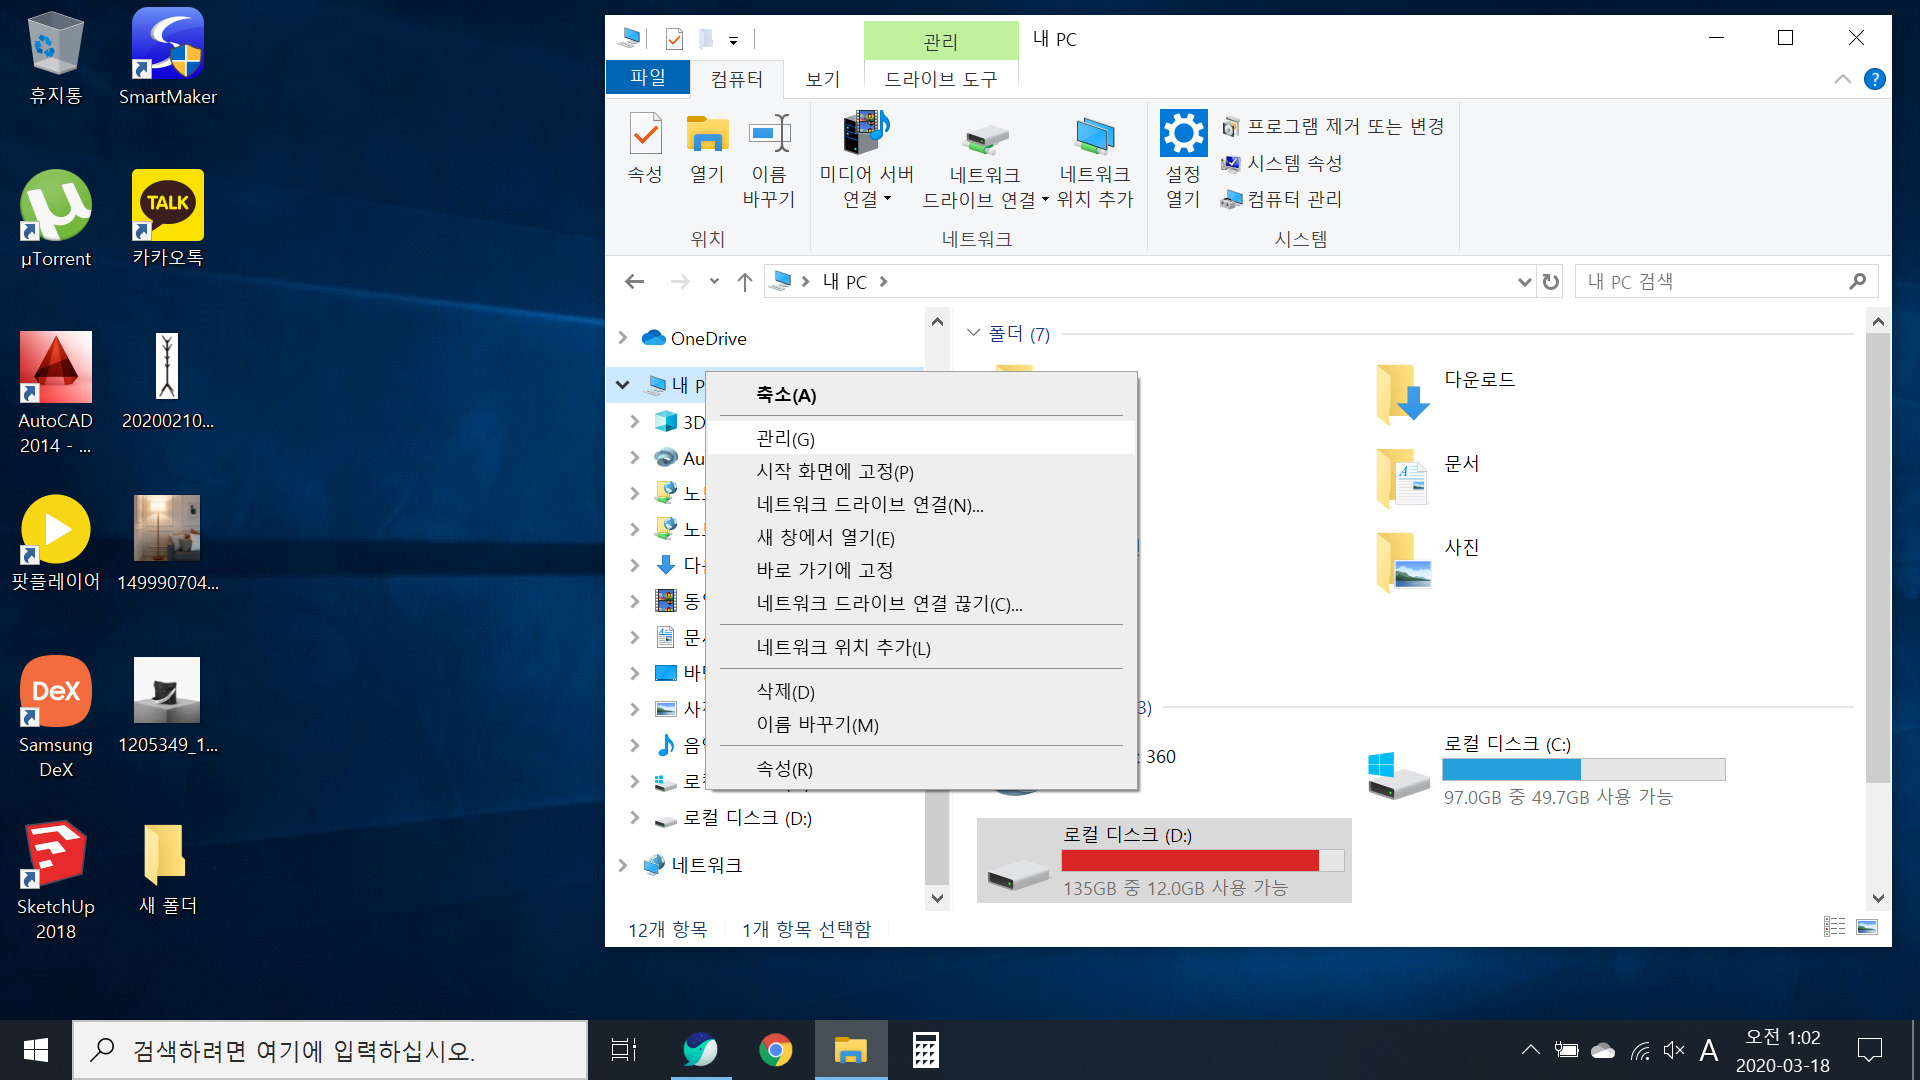Open the 문서 folder
This screenshot has height=1080, width=1920.
point(1427,478)
